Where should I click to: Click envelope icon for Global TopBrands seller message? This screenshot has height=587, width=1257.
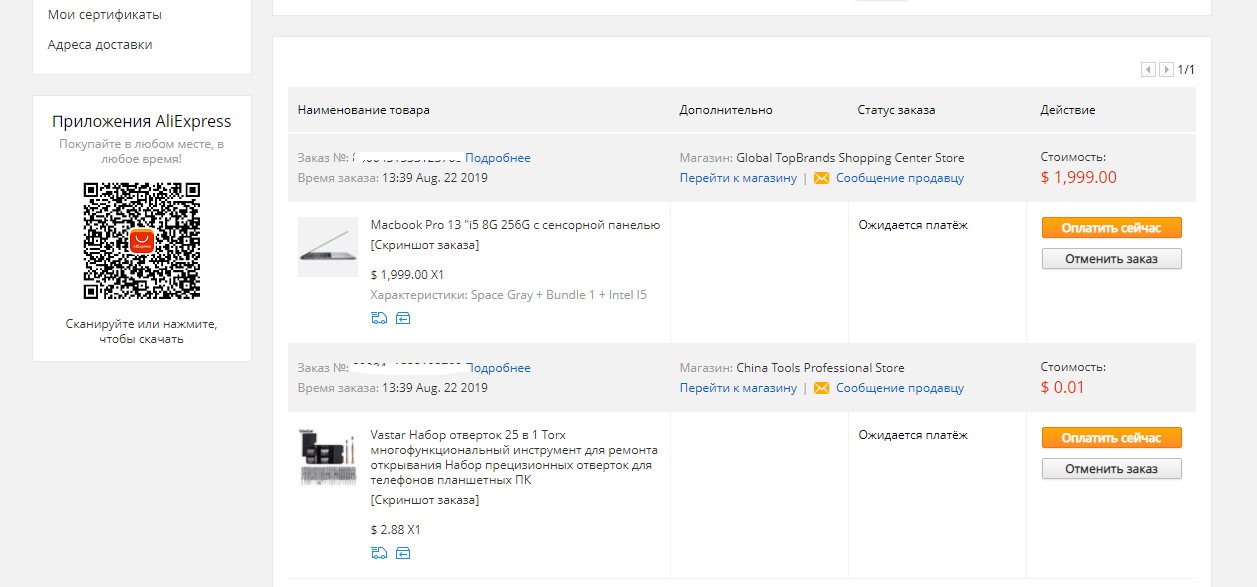pos(822,178)
